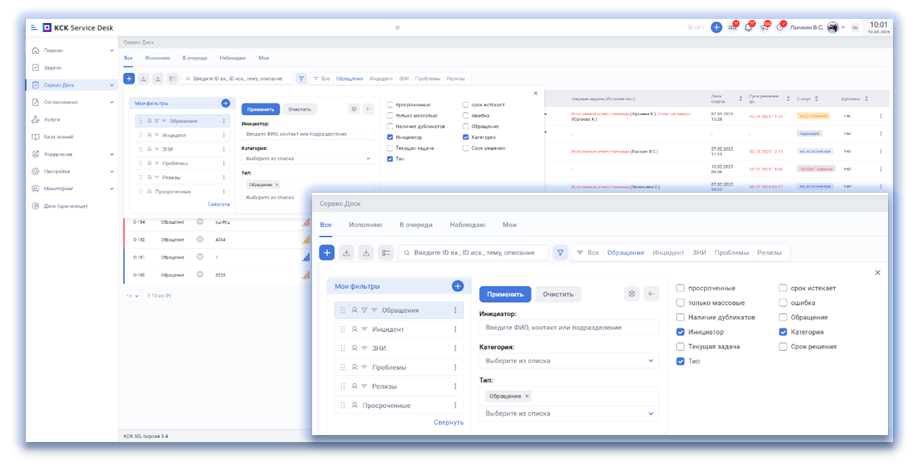Open kebab menu of Релизы filter in inset
Screen dimensions: 918x474
pos(455,386)
